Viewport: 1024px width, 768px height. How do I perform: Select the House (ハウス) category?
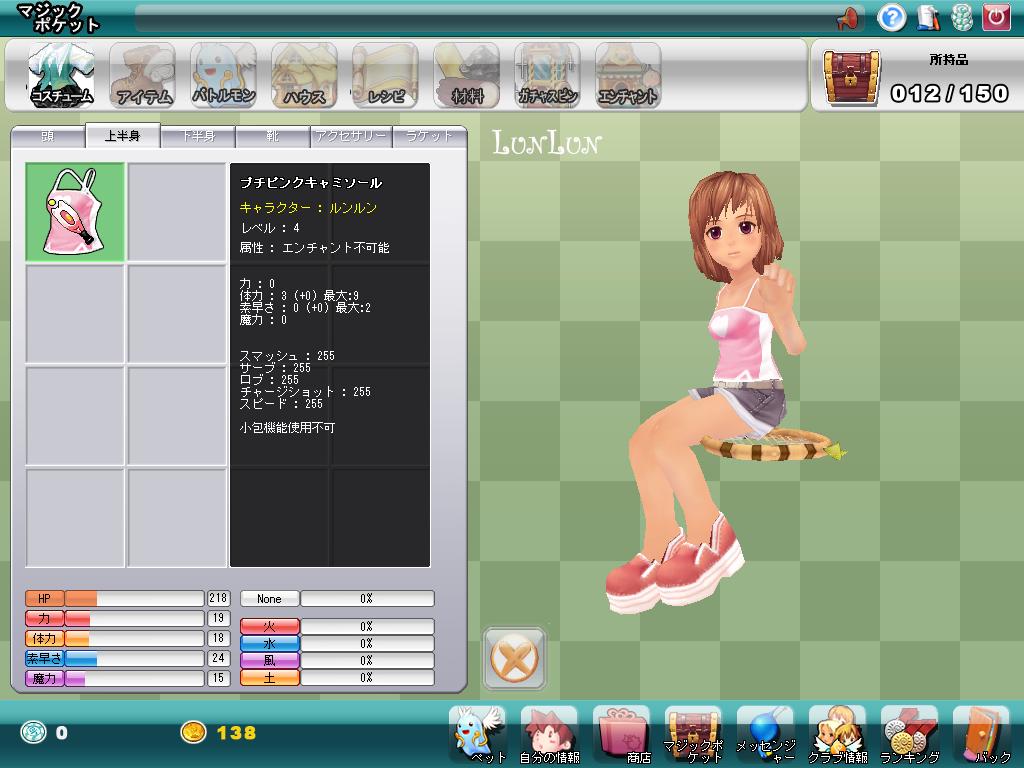[x=304, y=75]
